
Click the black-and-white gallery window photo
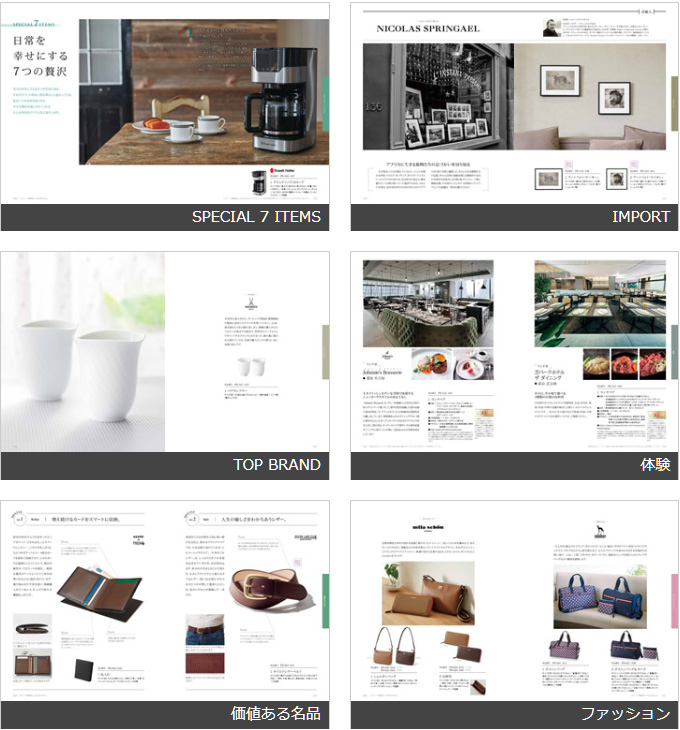[438, 97]
